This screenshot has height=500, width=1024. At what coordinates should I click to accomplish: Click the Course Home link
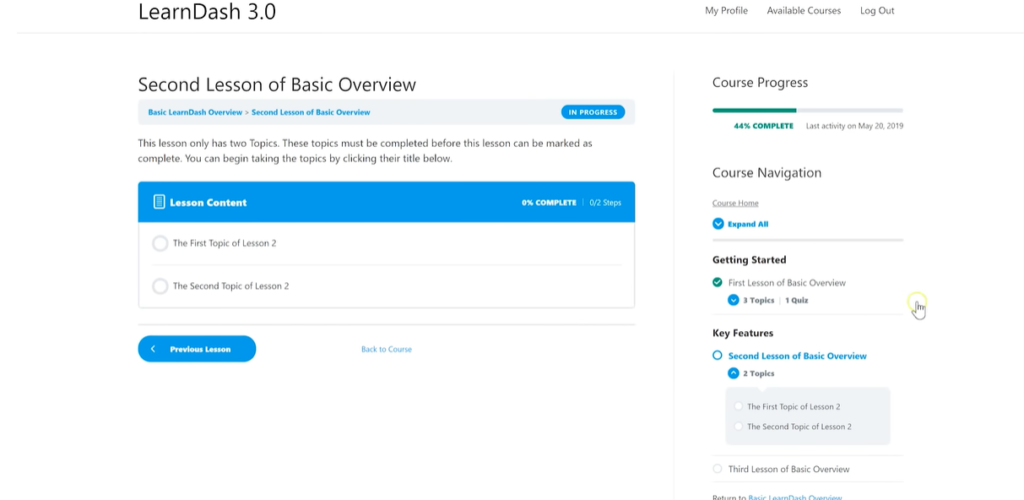735,203
